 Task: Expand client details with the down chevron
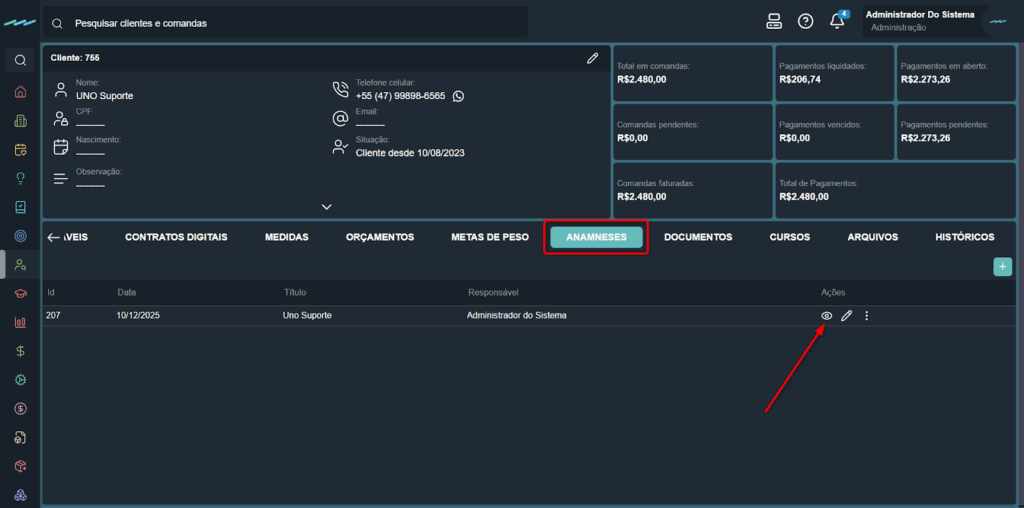click(326, 207)
